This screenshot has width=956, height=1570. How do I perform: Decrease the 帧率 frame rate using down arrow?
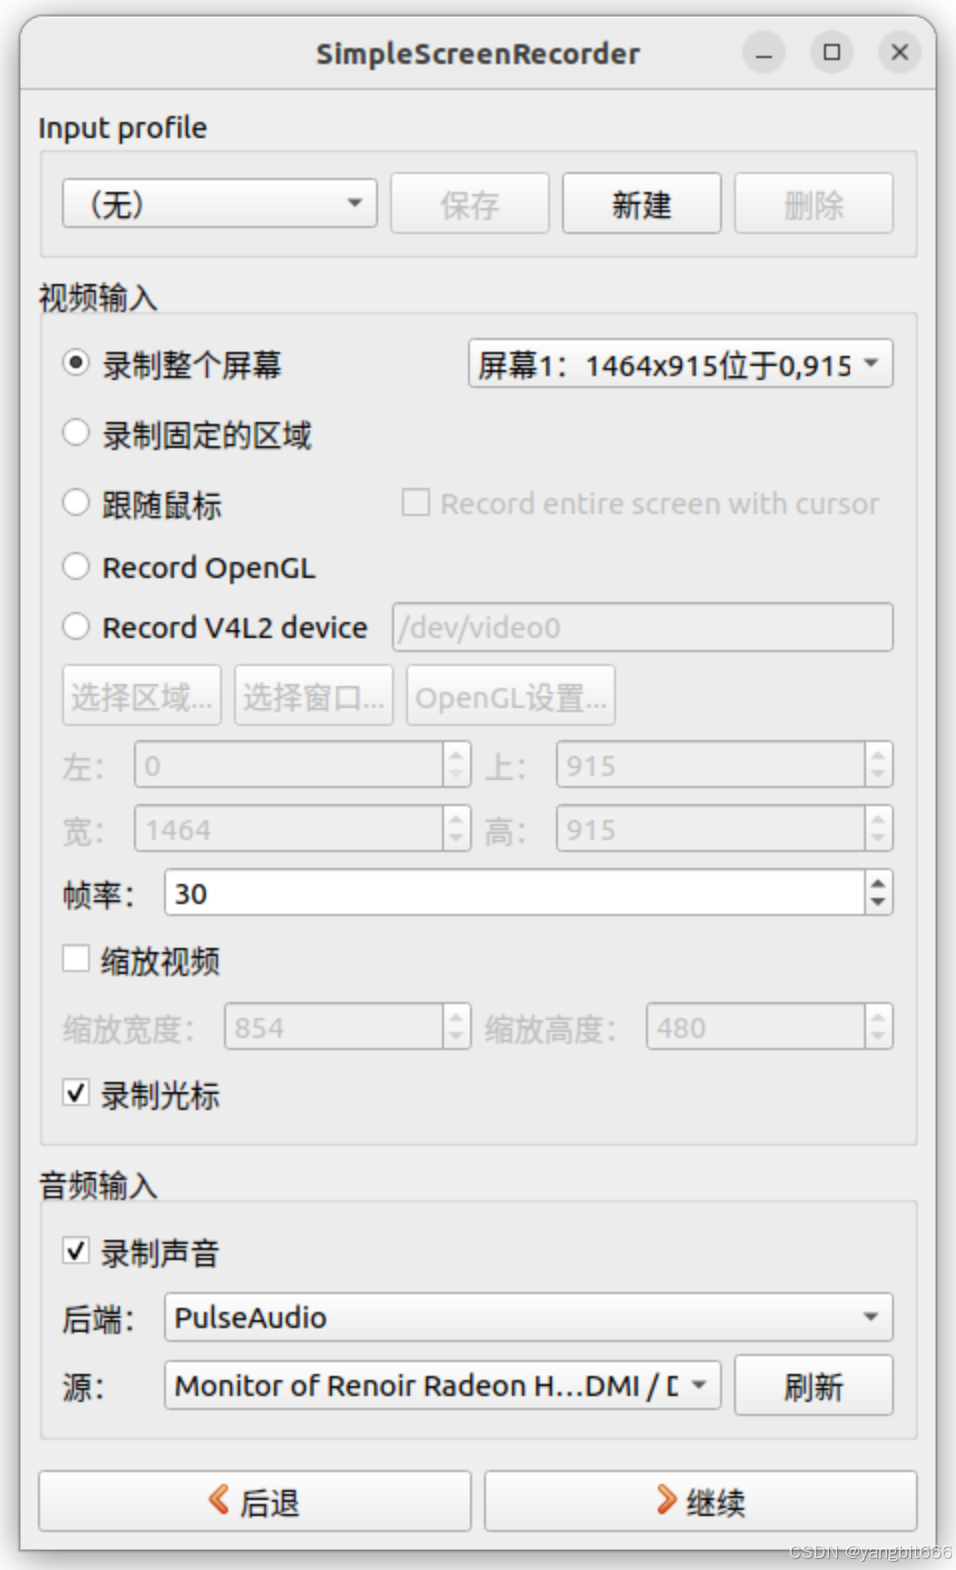(878, 903)
